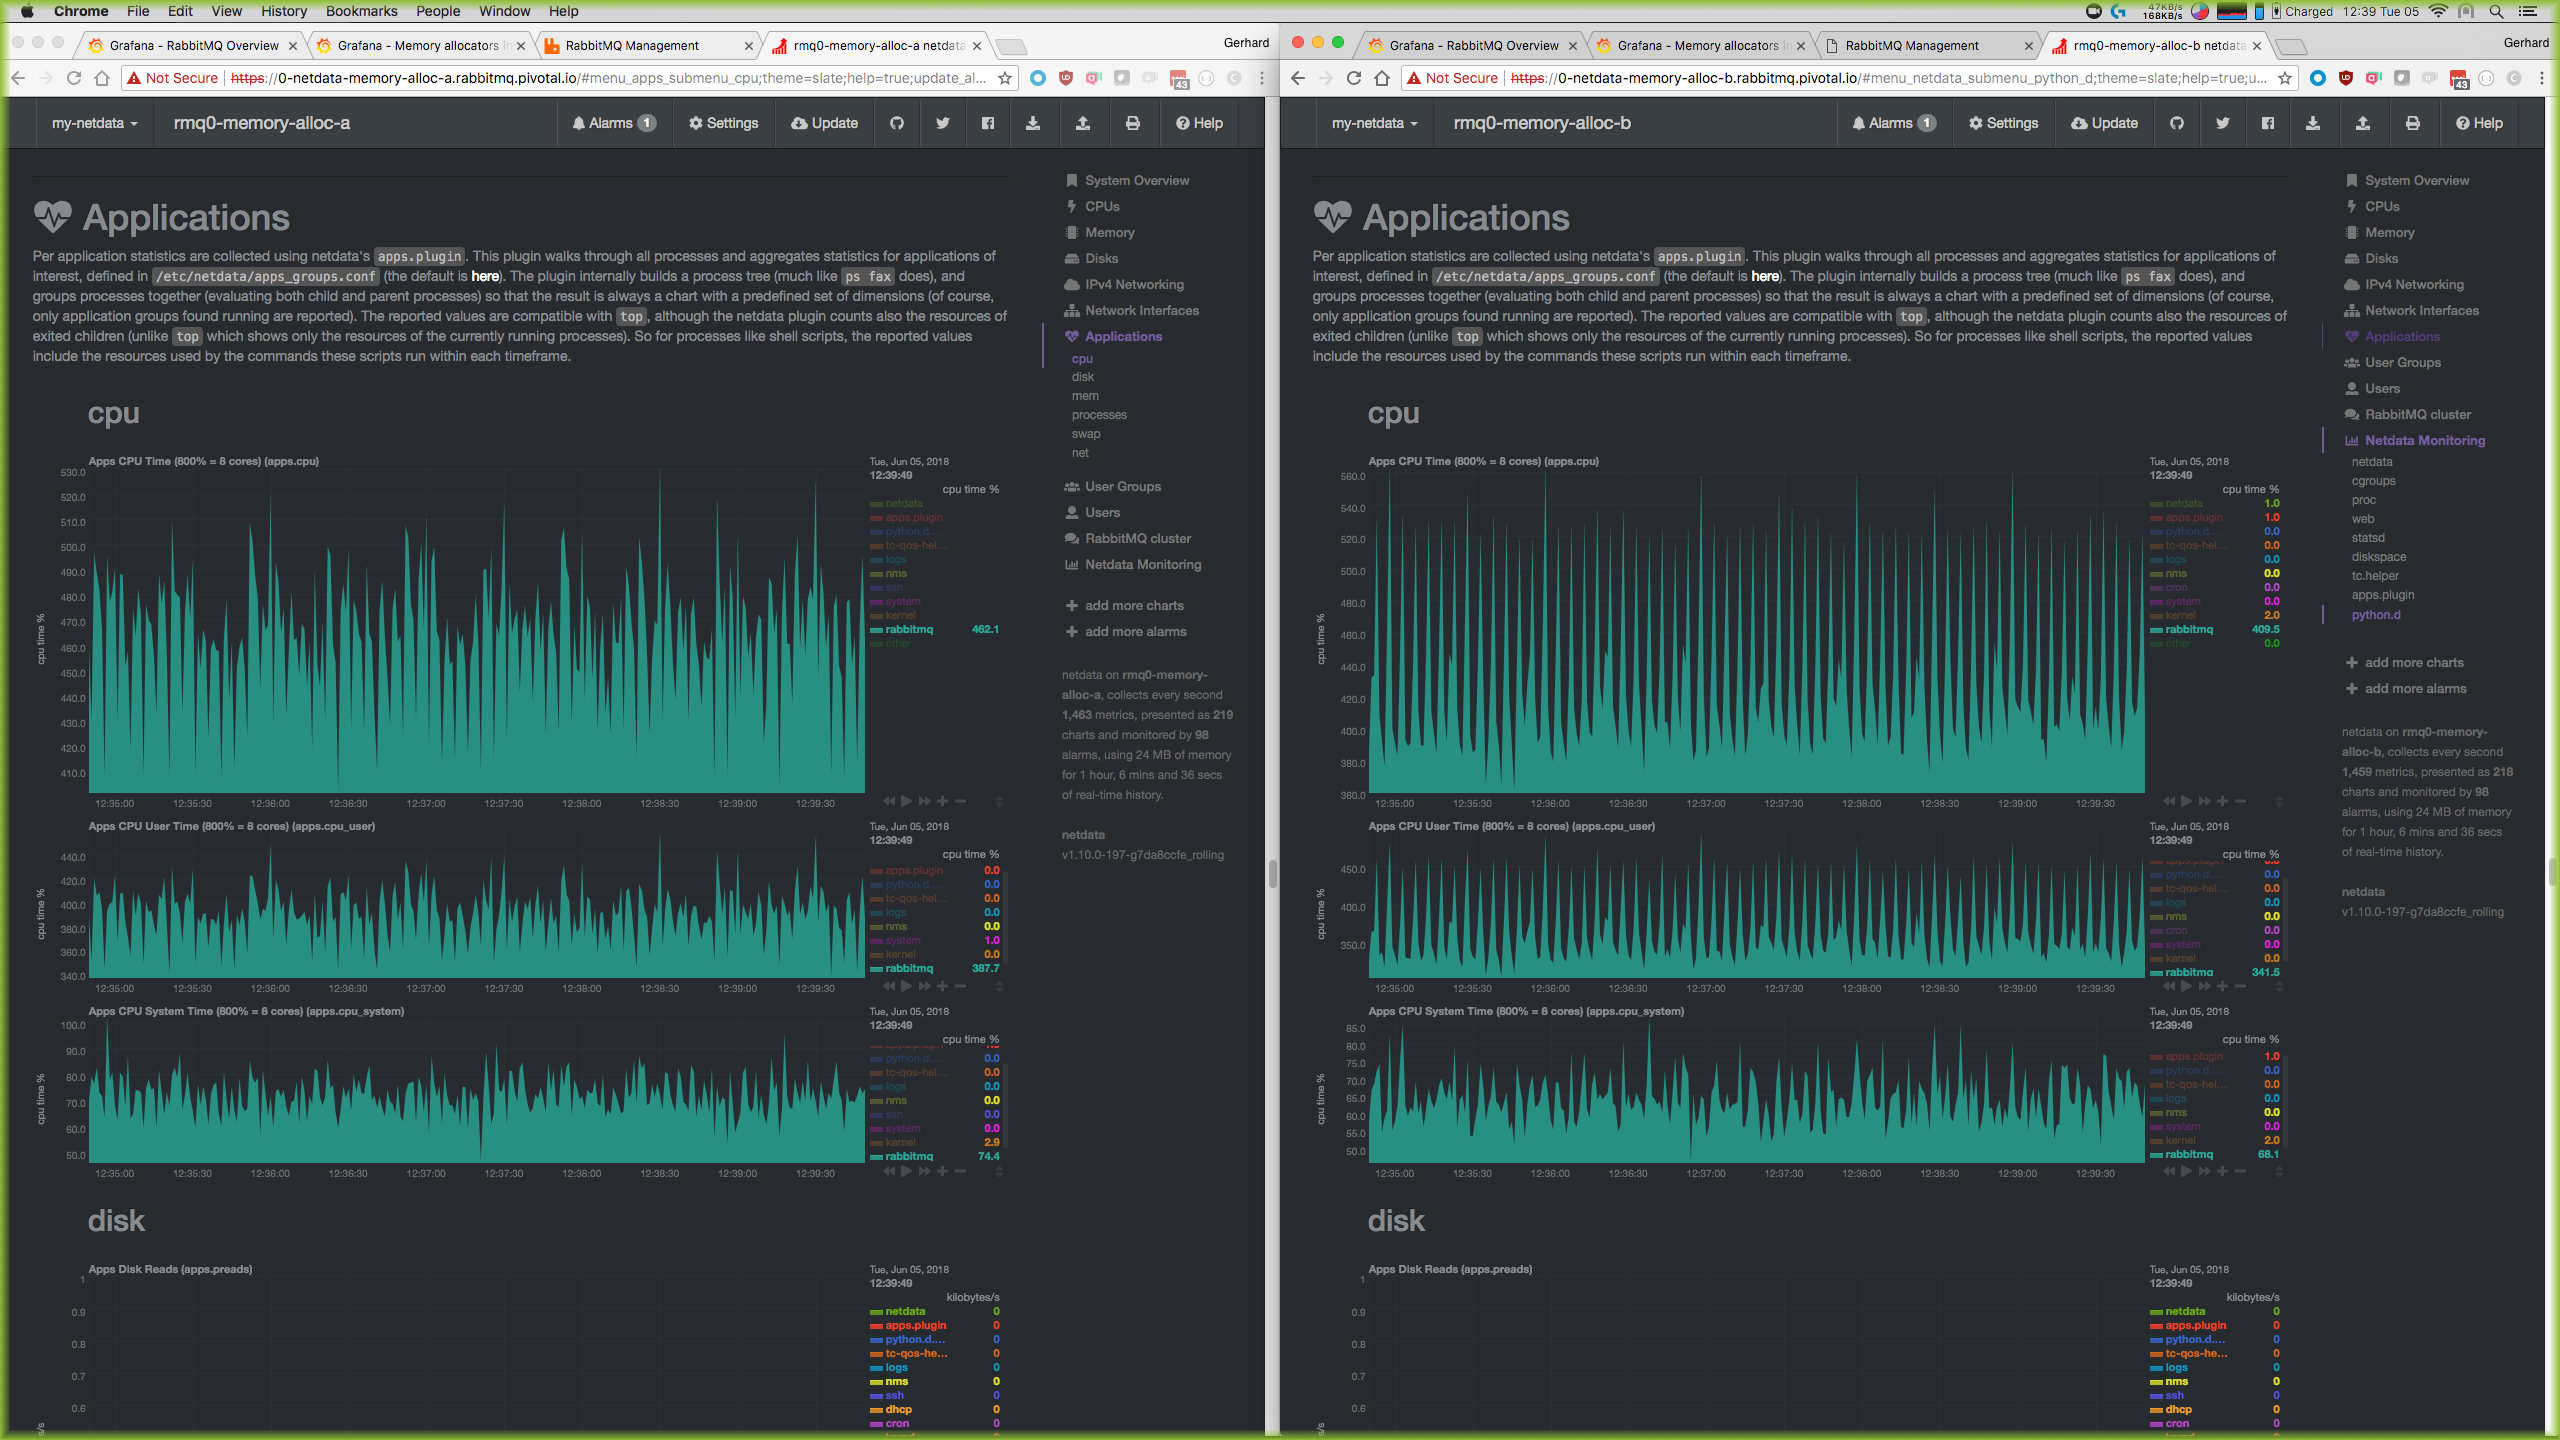
Task: Toggle netdata dimension in left Apps CPU Time legend
Action: pos(904,503)
